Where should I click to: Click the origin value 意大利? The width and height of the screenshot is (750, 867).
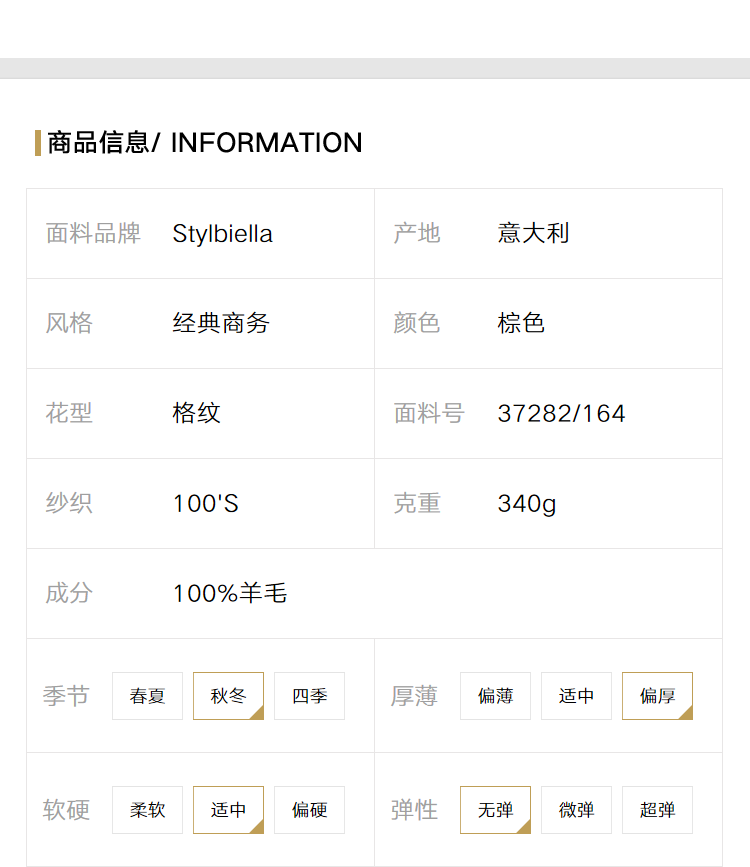pos(533,233)
